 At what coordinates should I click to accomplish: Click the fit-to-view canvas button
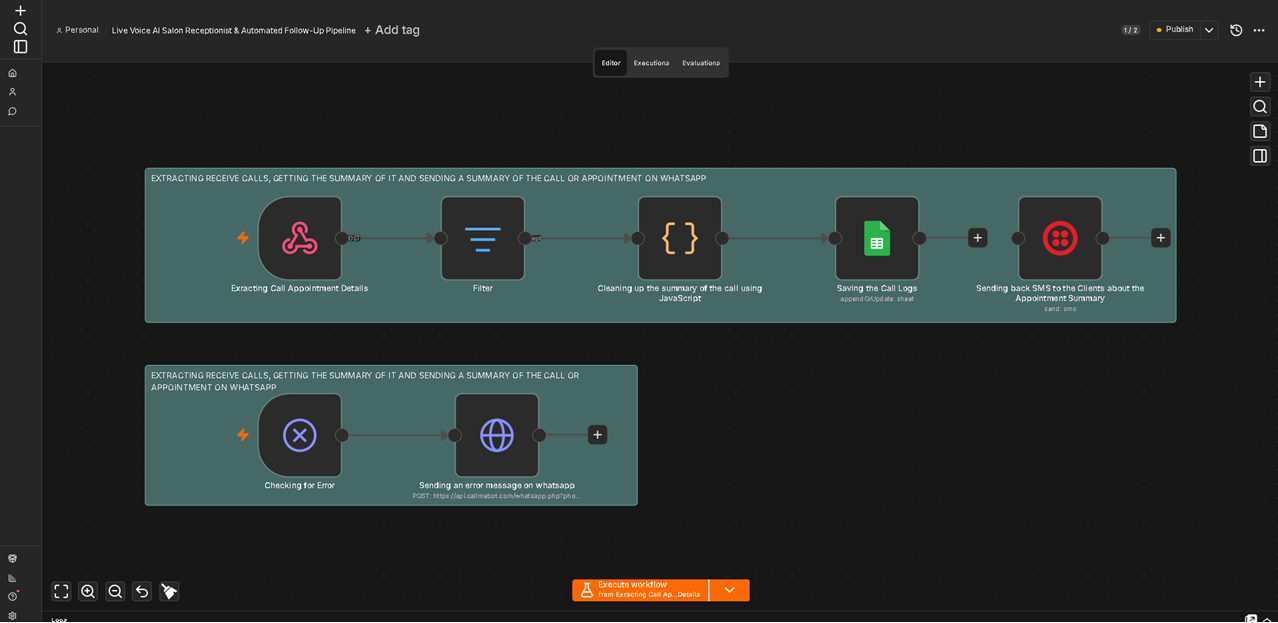point(61,592)
